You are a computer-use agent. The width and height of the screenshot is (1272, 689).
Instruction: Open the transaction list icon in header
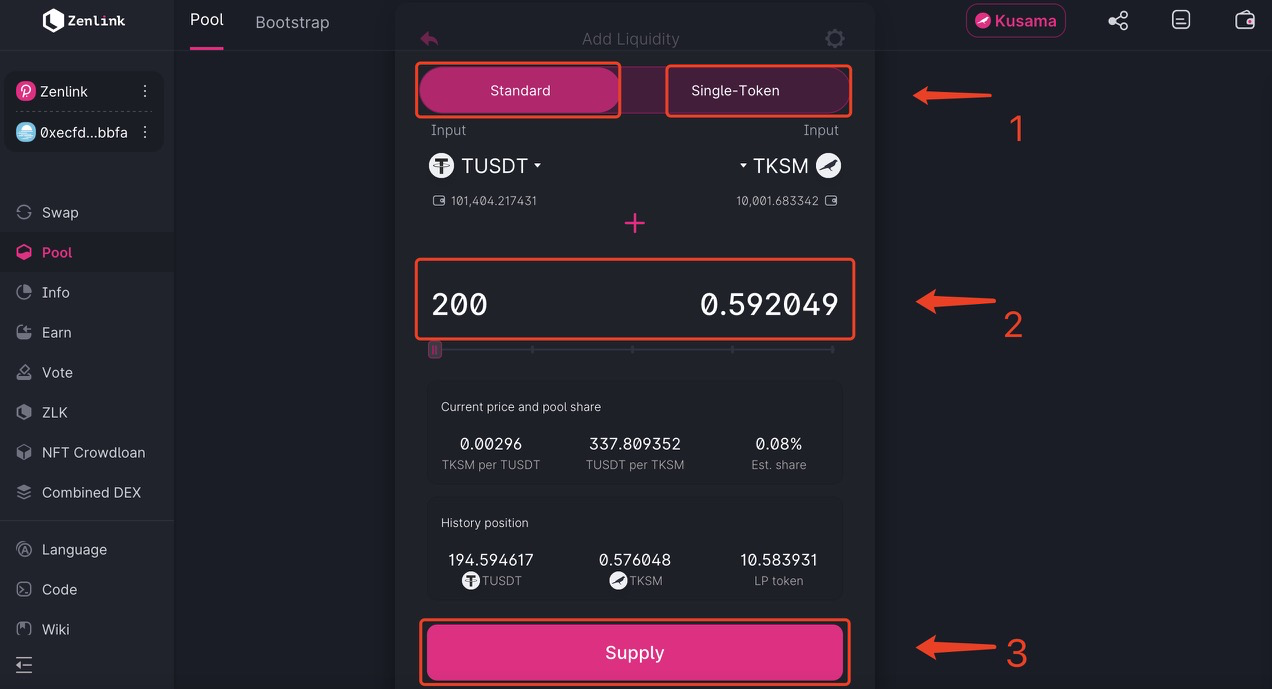[x=1181, y=20]
